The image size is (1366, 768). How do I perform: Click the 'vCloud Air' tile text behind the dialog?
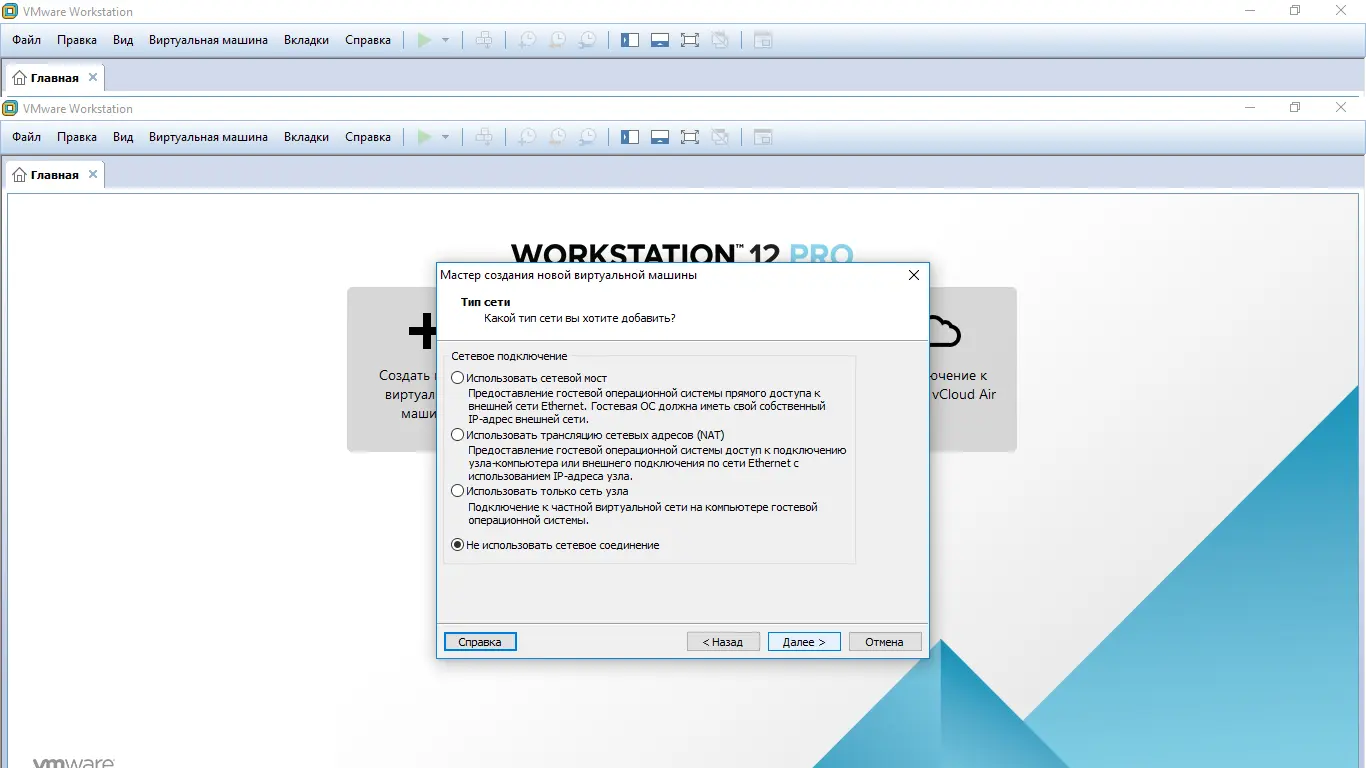tap(964, 394)
